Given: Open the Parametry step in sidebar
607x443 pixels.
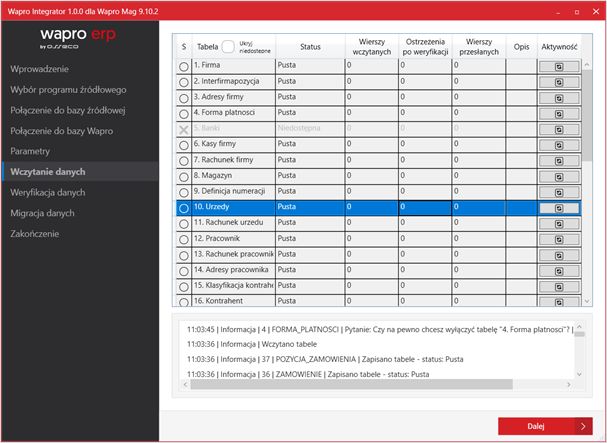Looking at the screenshot, I should coord(30,150).
